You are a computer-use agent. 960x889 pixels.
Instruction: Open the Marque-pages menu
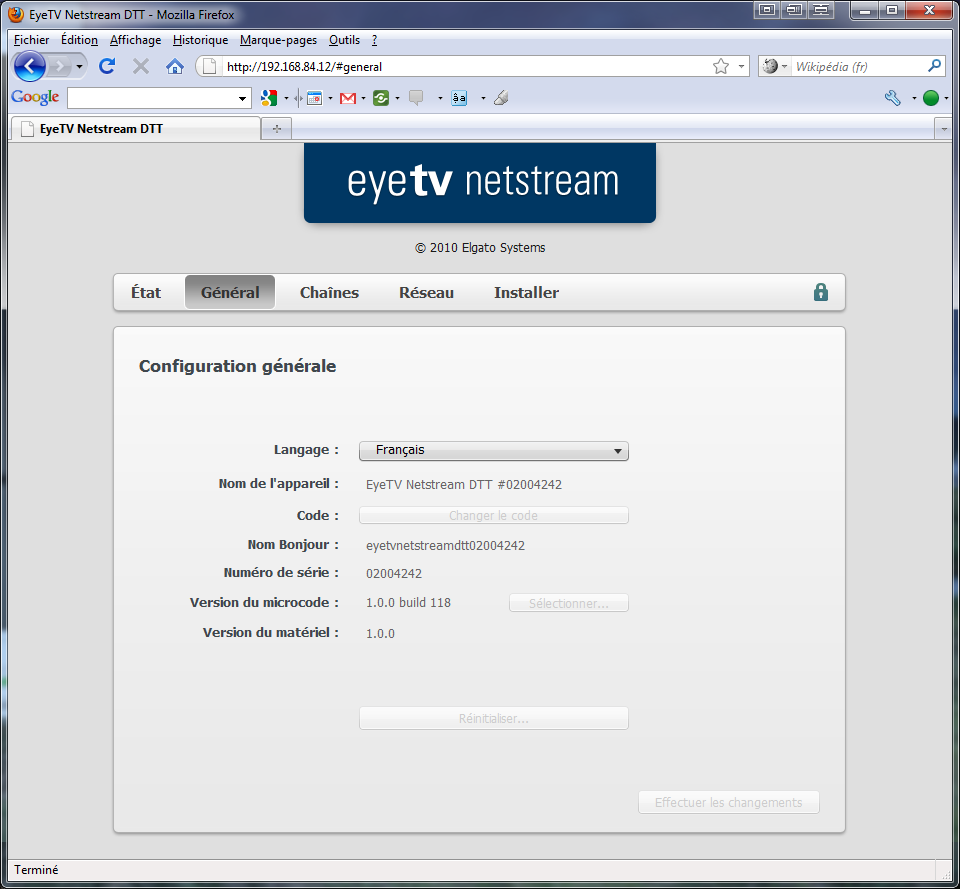279,40
